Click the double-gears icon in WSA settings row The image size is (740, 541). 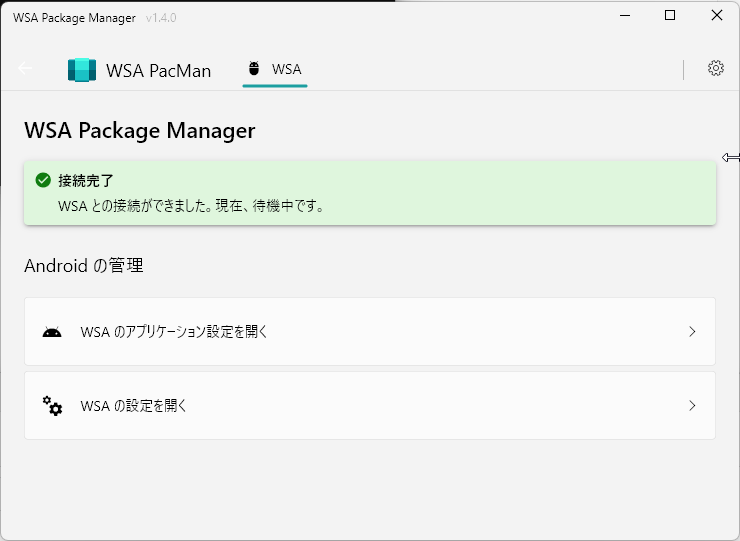tap(52, 406)
